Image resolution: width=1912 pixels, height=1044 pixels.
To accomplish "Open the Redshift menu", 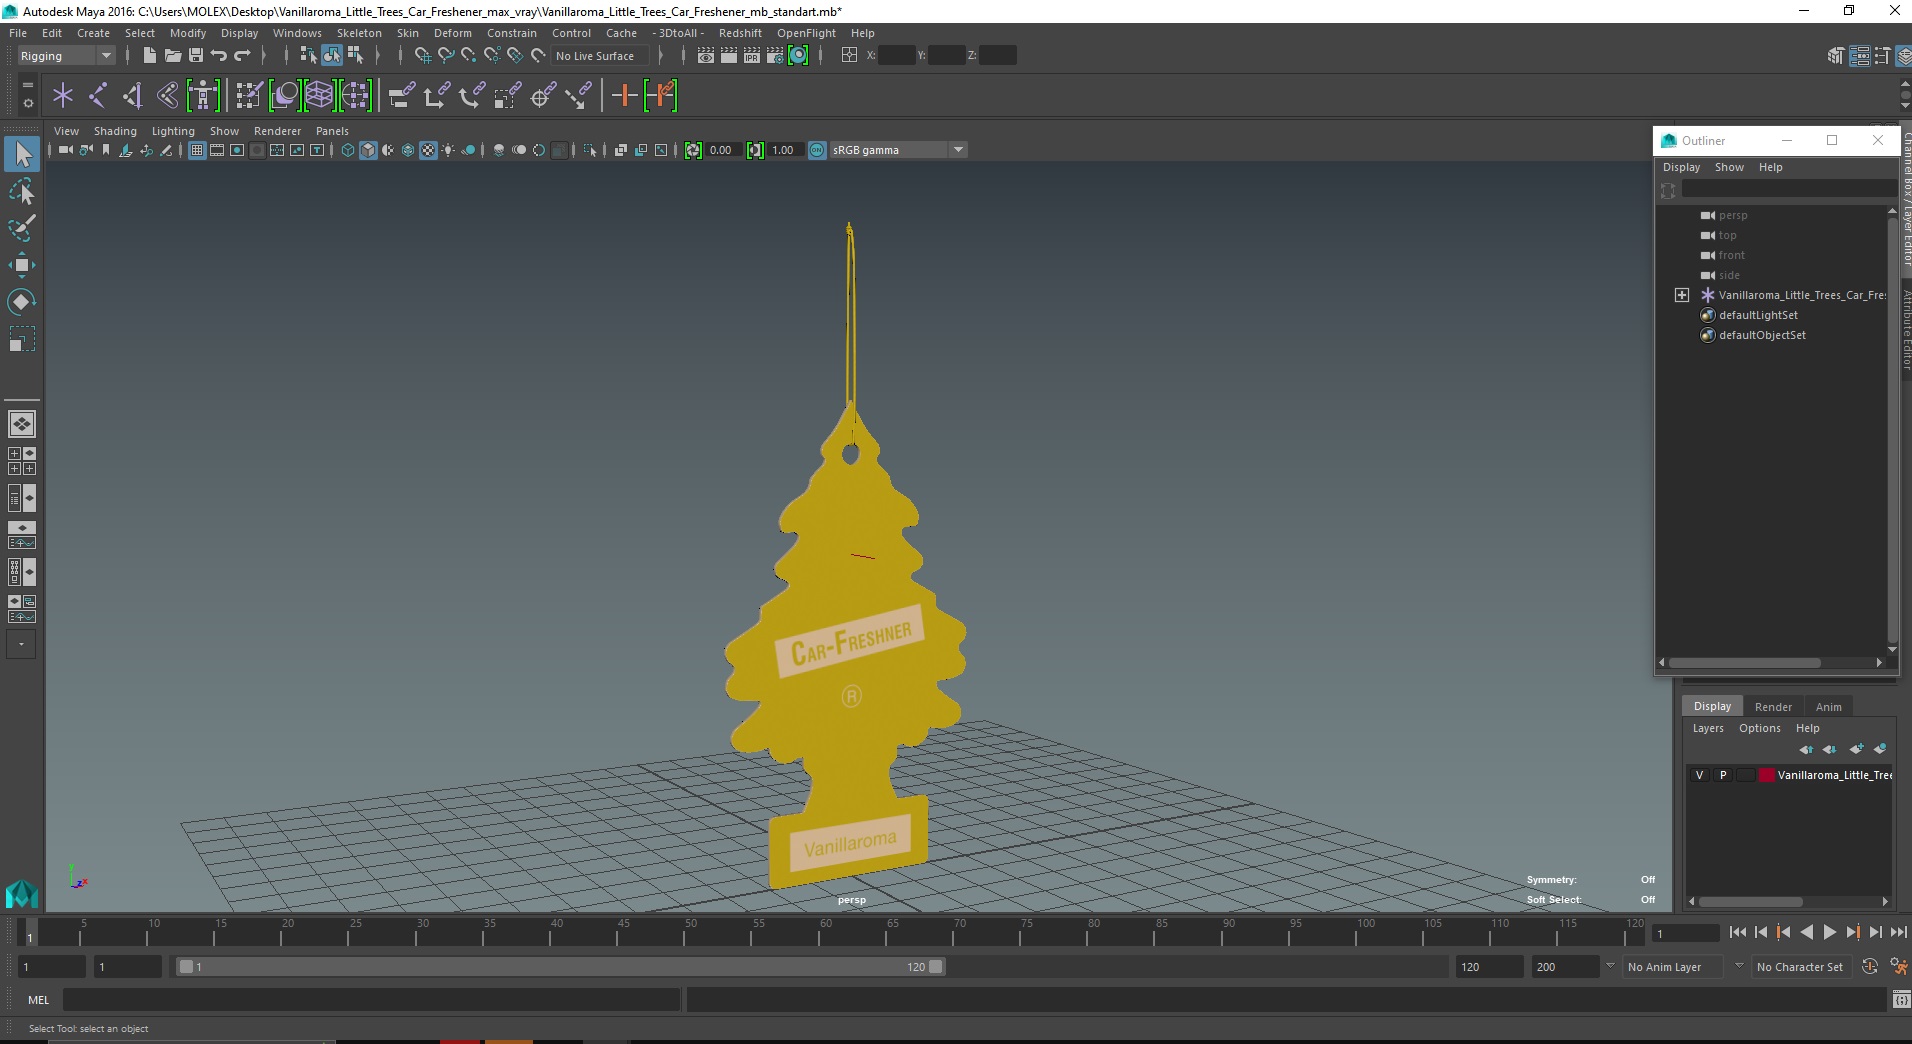I will tap(740, 33).
